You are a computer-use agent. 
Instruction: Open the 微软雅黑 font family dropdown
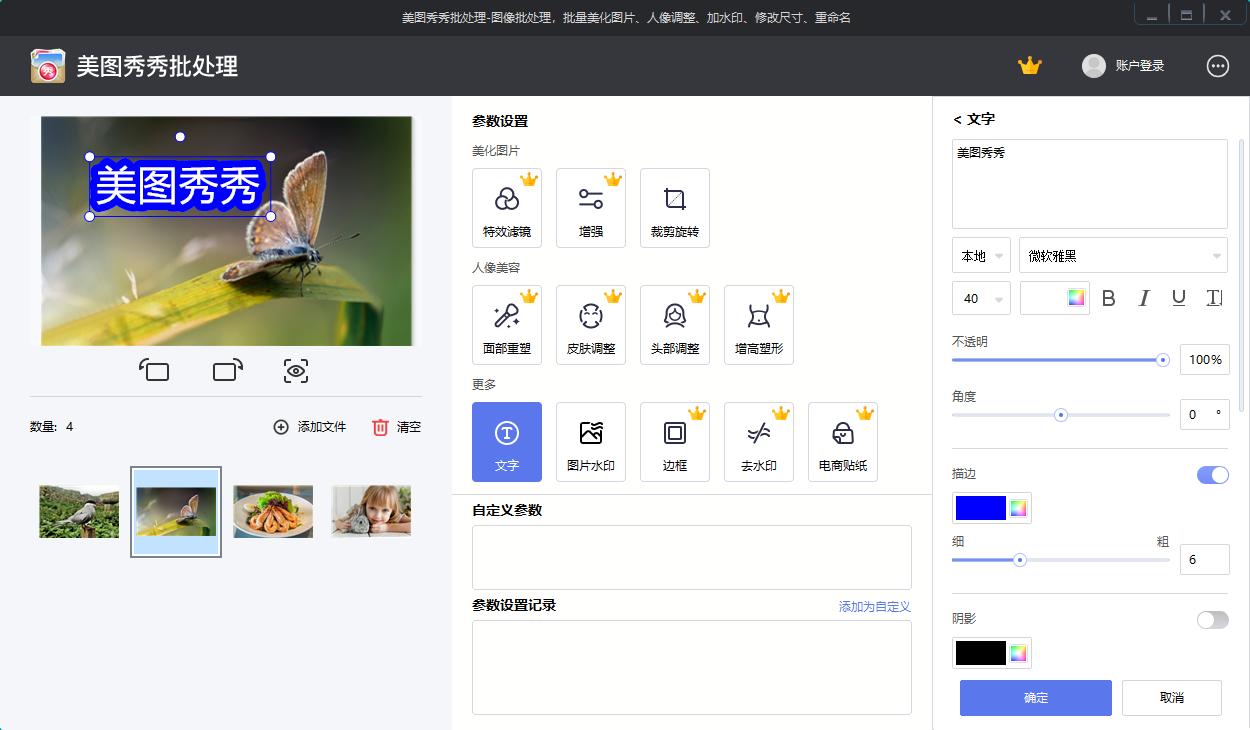1123,255
